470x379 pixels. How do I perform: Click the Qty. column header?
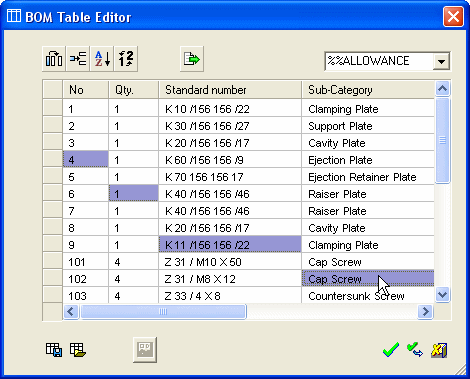[x=134, y=90]
